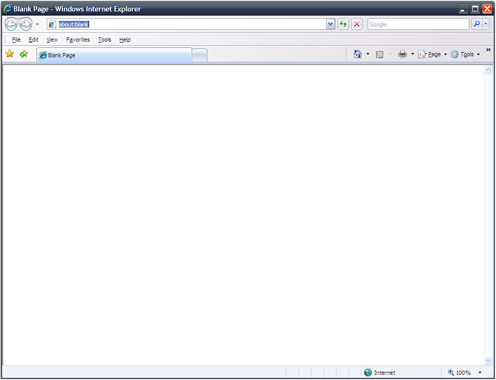Screen dimensions: 496x380
Task: Click the red Stop loading icon
Action: (357, 24)
